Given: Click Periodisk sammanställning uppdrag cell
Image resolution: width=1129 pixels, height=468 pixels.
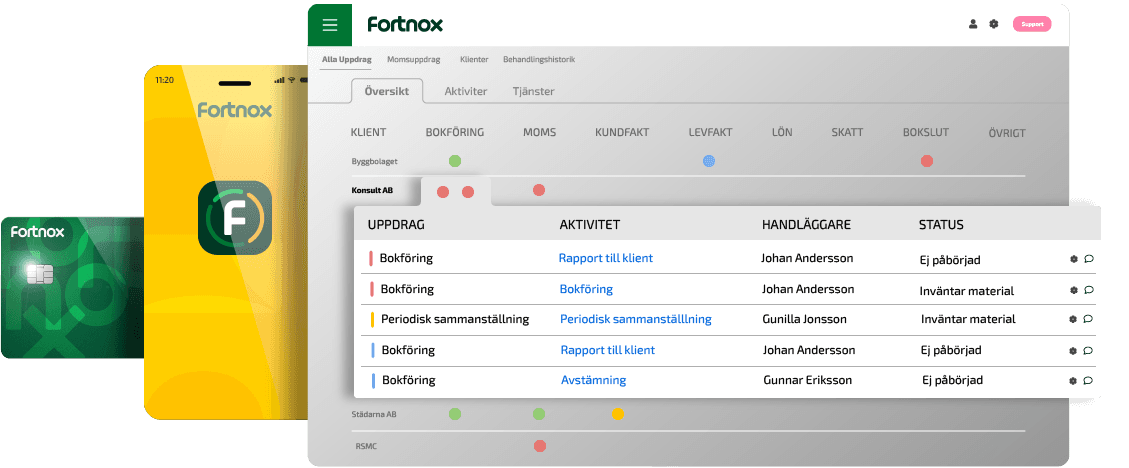Looking at the screenshot, I should [x=455, y=319].
